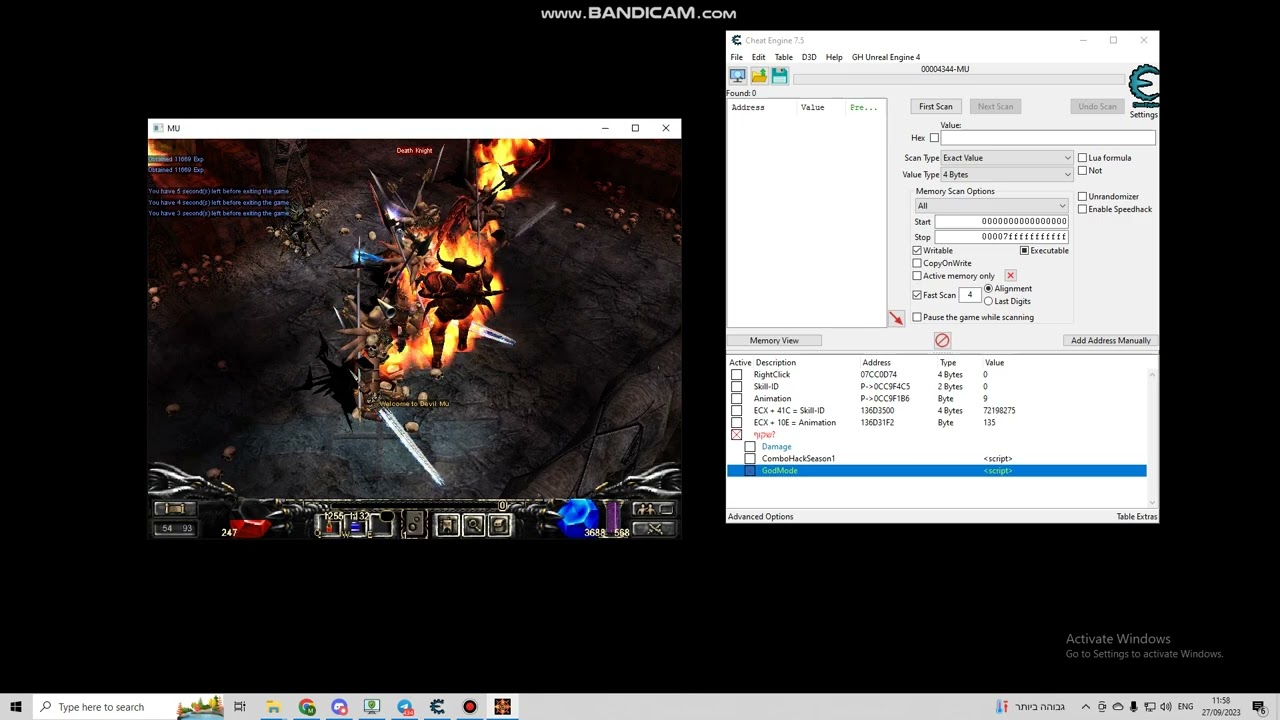This screenshot has width=1280, height=720.
Task: Select the Last Digits radio button
Action: [988, 301]
